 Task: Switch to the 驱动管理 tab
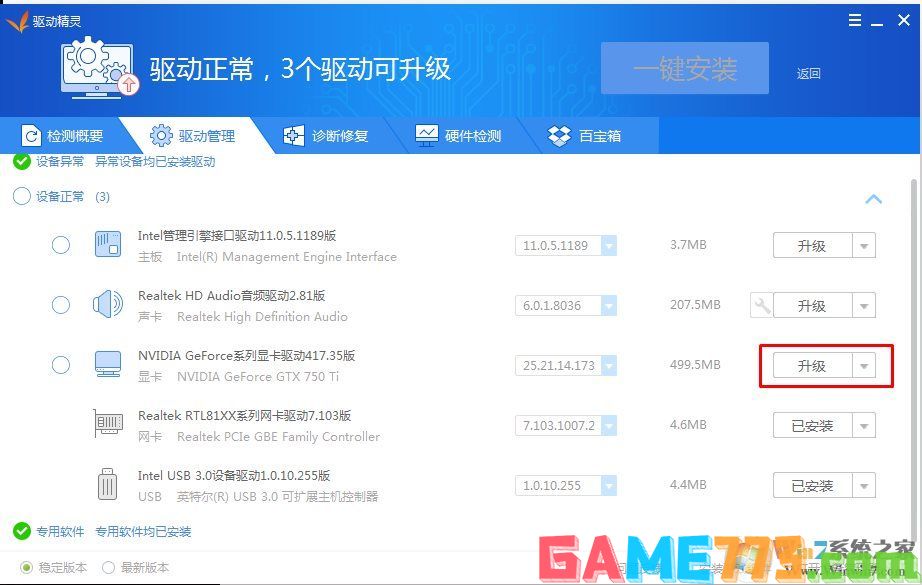click(x=193, y=136)
